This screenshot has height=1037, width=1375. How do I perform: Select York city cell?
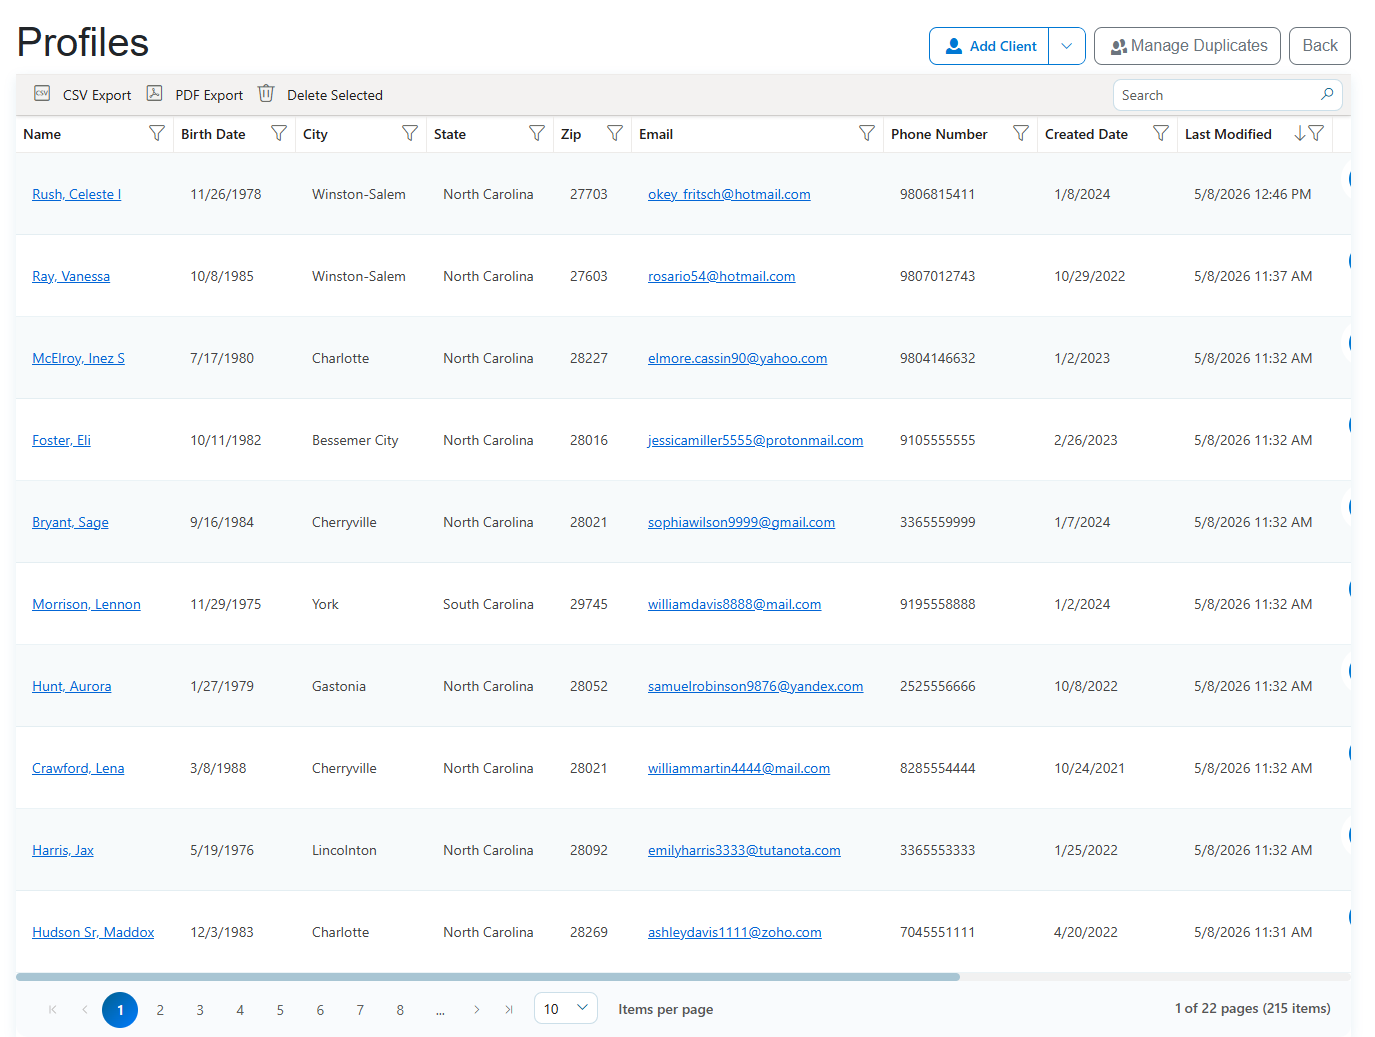tap(325, 604)
